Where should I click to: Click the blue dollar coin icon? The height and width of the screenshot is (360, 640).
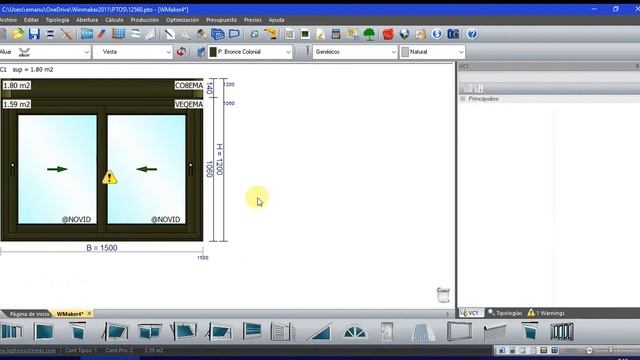pos(437,34)
